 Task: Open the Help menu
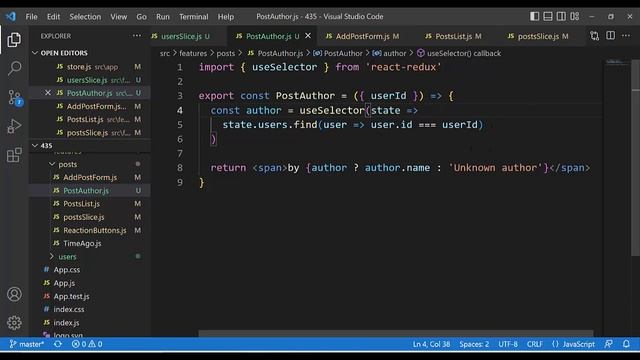226,17
